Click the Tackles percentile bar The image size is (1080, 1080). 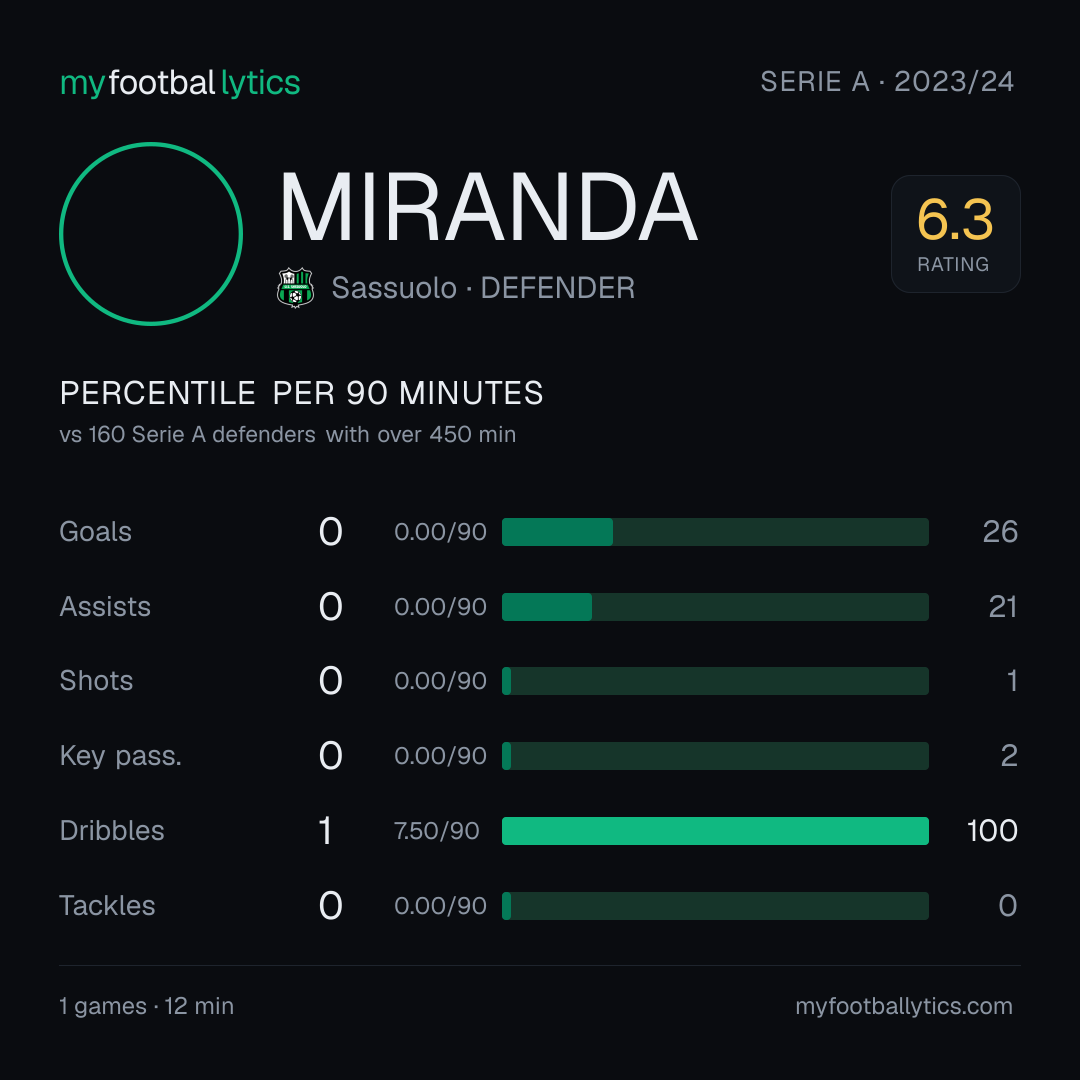(715, 906)
